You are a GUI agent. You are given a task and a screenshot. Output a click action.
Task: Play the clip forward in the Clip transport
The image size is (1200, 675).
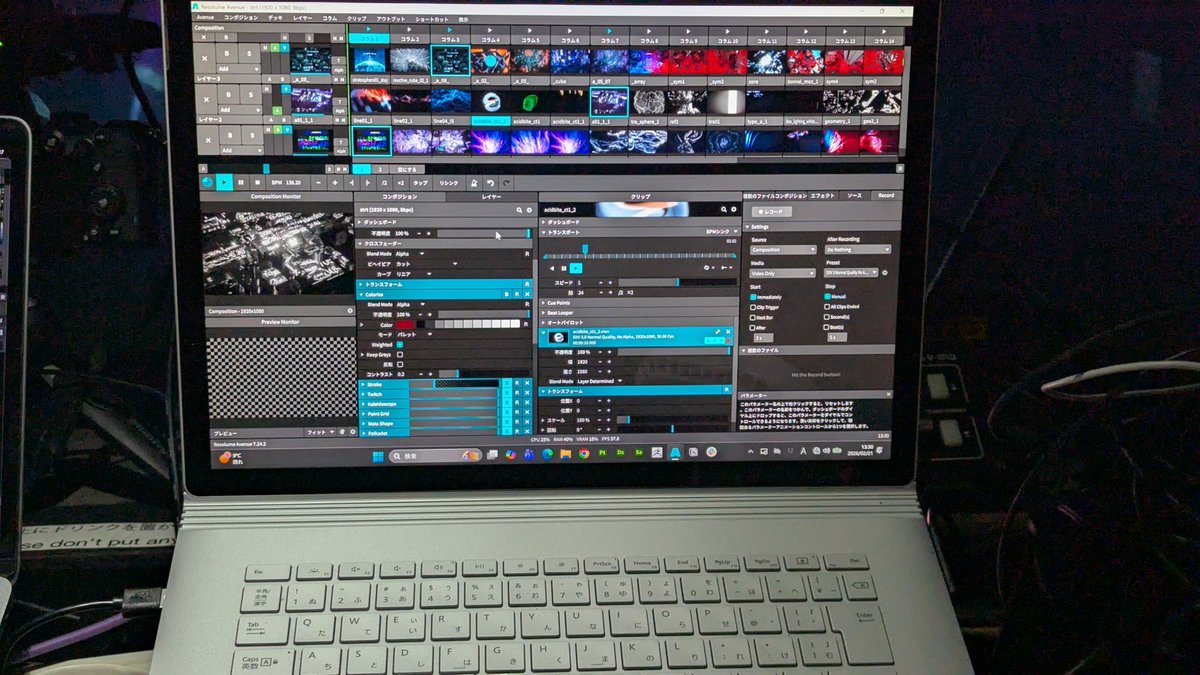[576, 268]
